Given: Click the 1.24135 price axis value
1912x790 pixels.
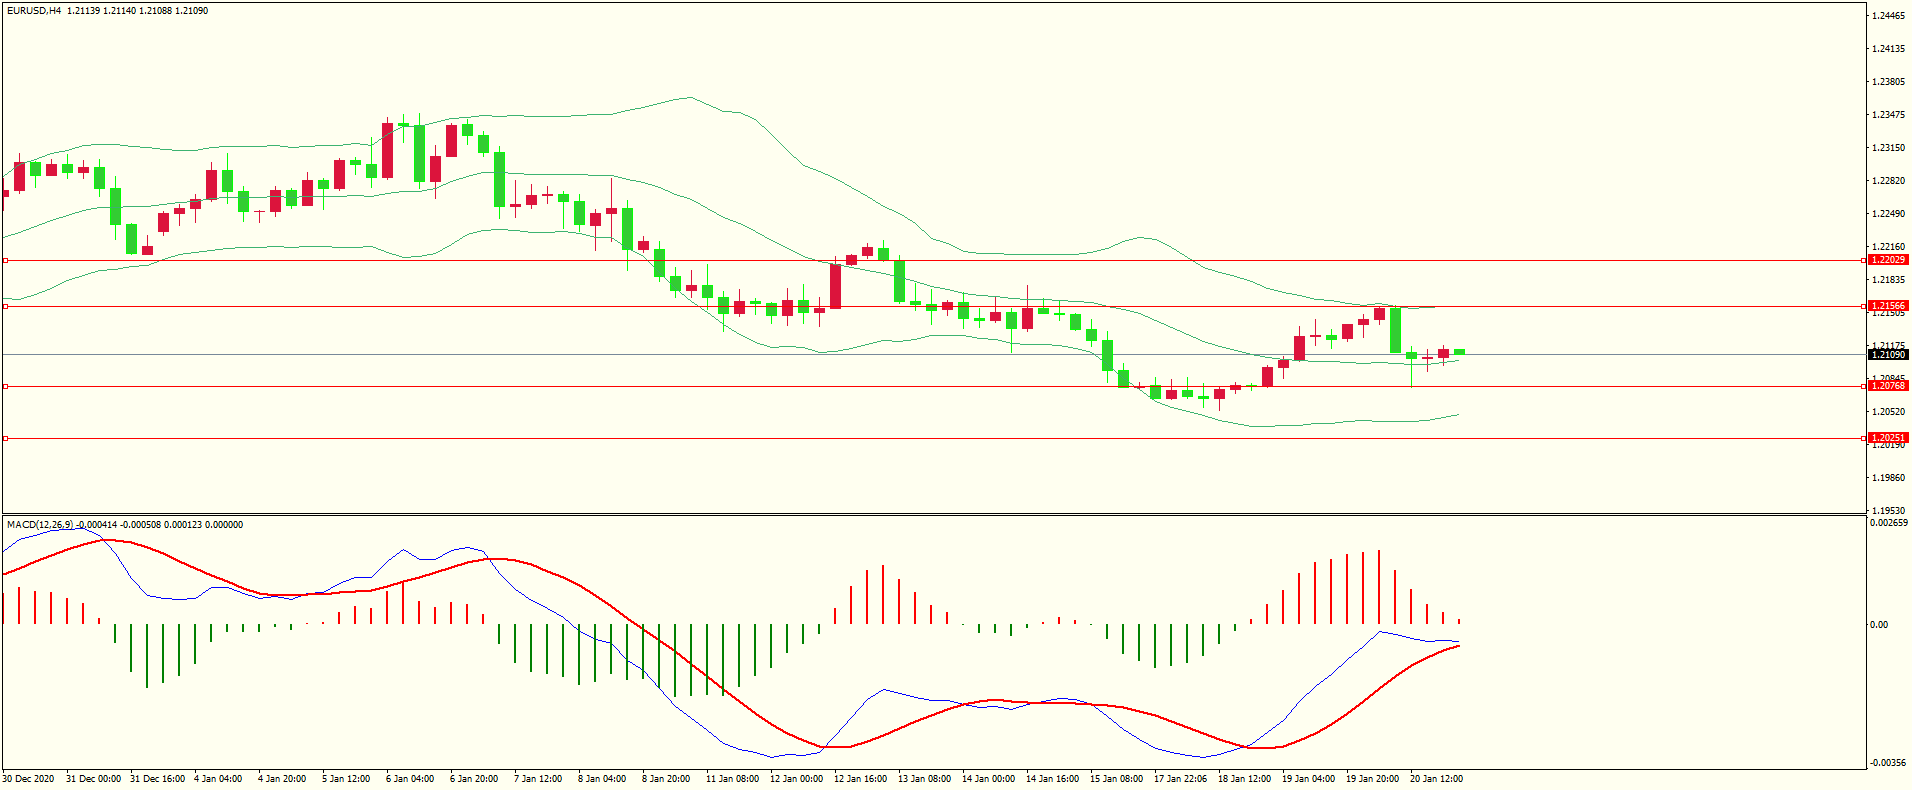Looking at the screenshot, I should (1888, 49).
